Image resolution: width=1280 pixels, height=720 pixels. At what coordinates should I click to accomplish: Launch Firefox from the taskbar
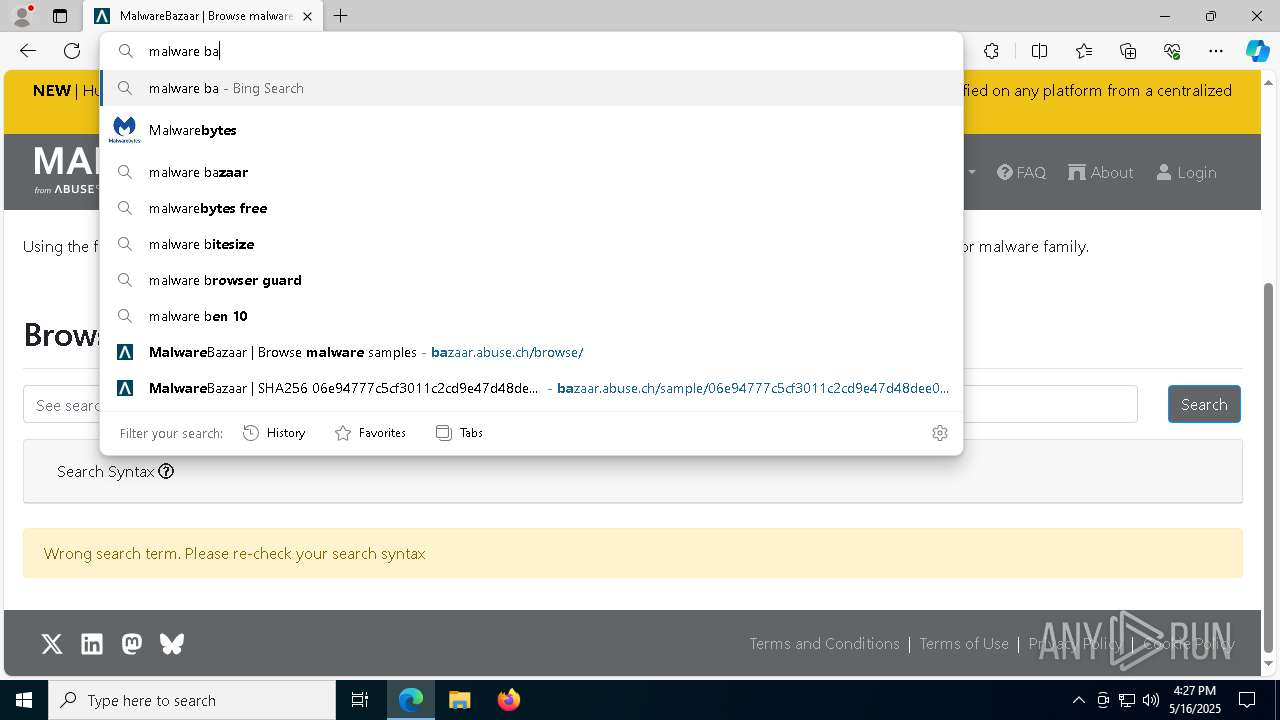click(509, 700)
